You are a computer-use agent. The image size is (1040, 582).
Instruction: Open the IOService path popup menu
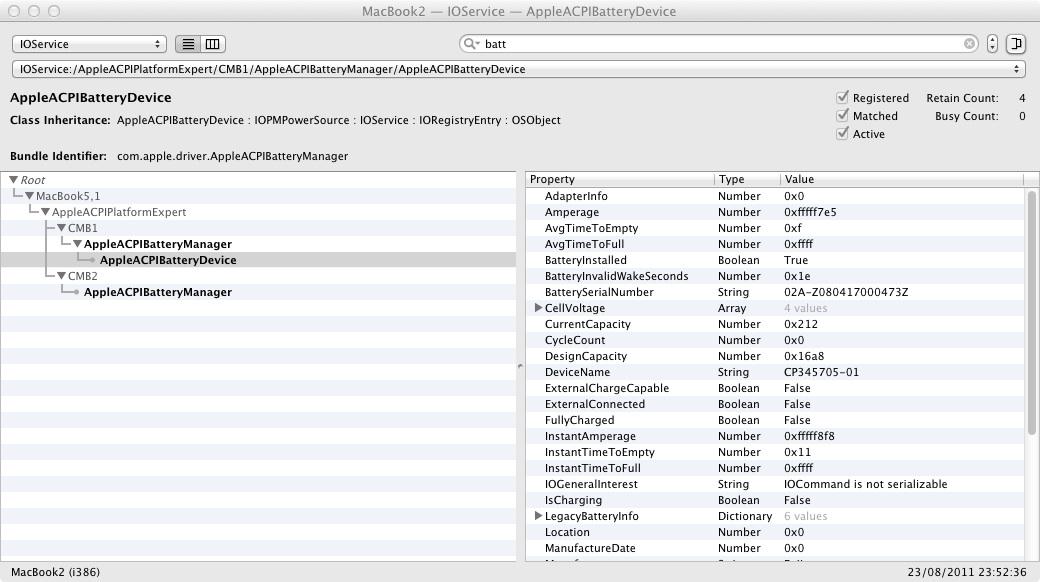point(519,69)
